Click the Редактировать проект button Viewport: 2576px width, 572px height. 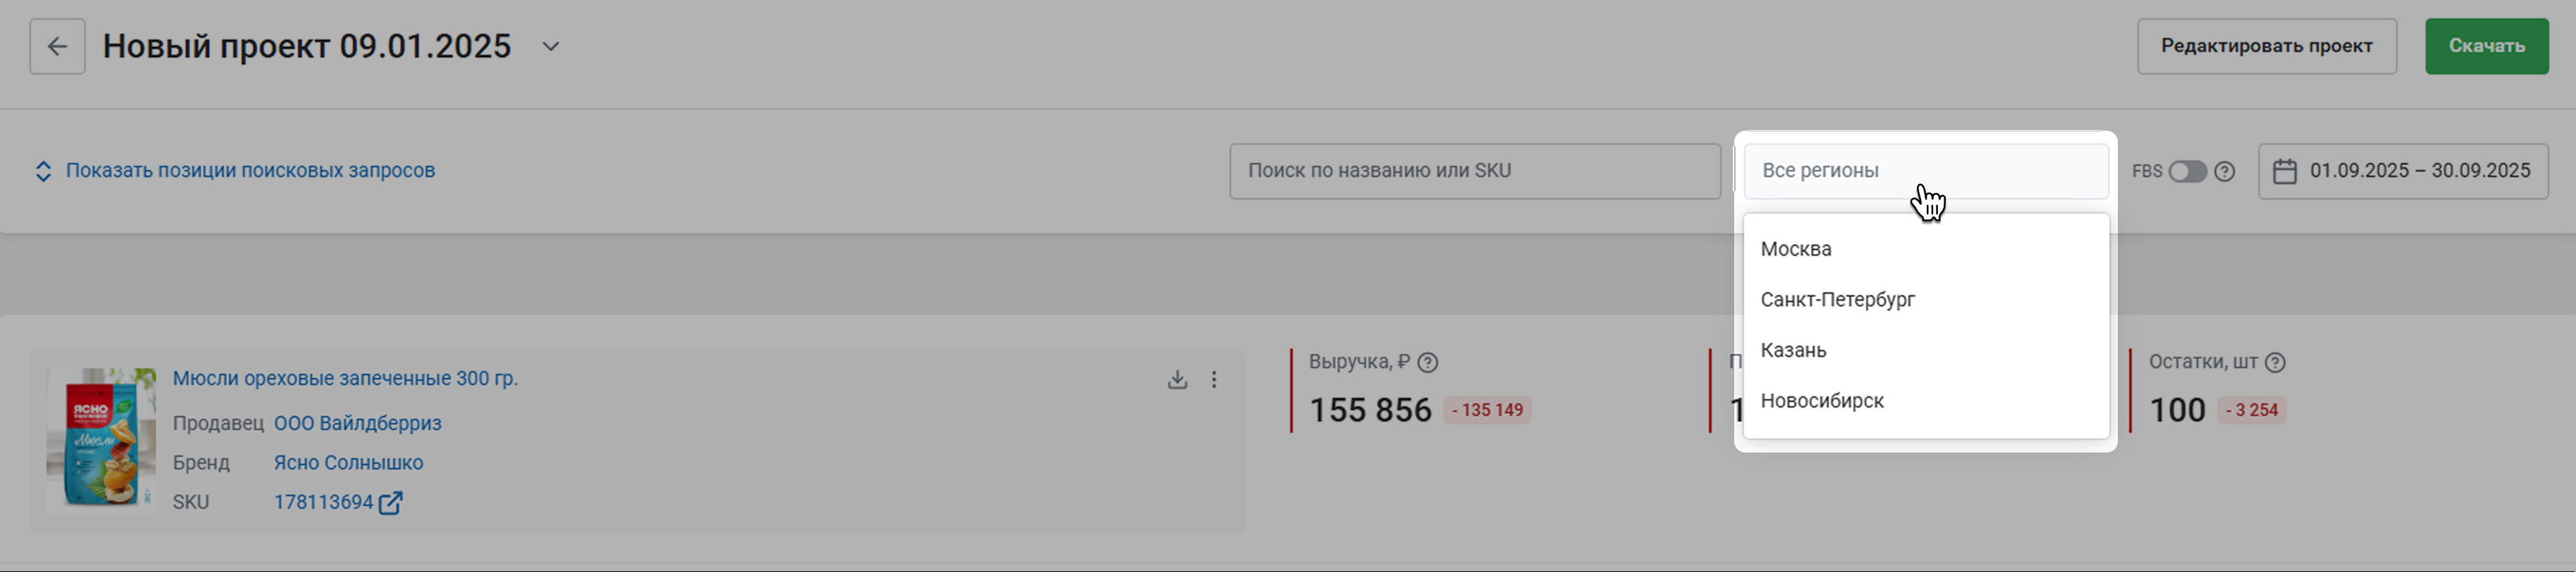click(2266, 46)
